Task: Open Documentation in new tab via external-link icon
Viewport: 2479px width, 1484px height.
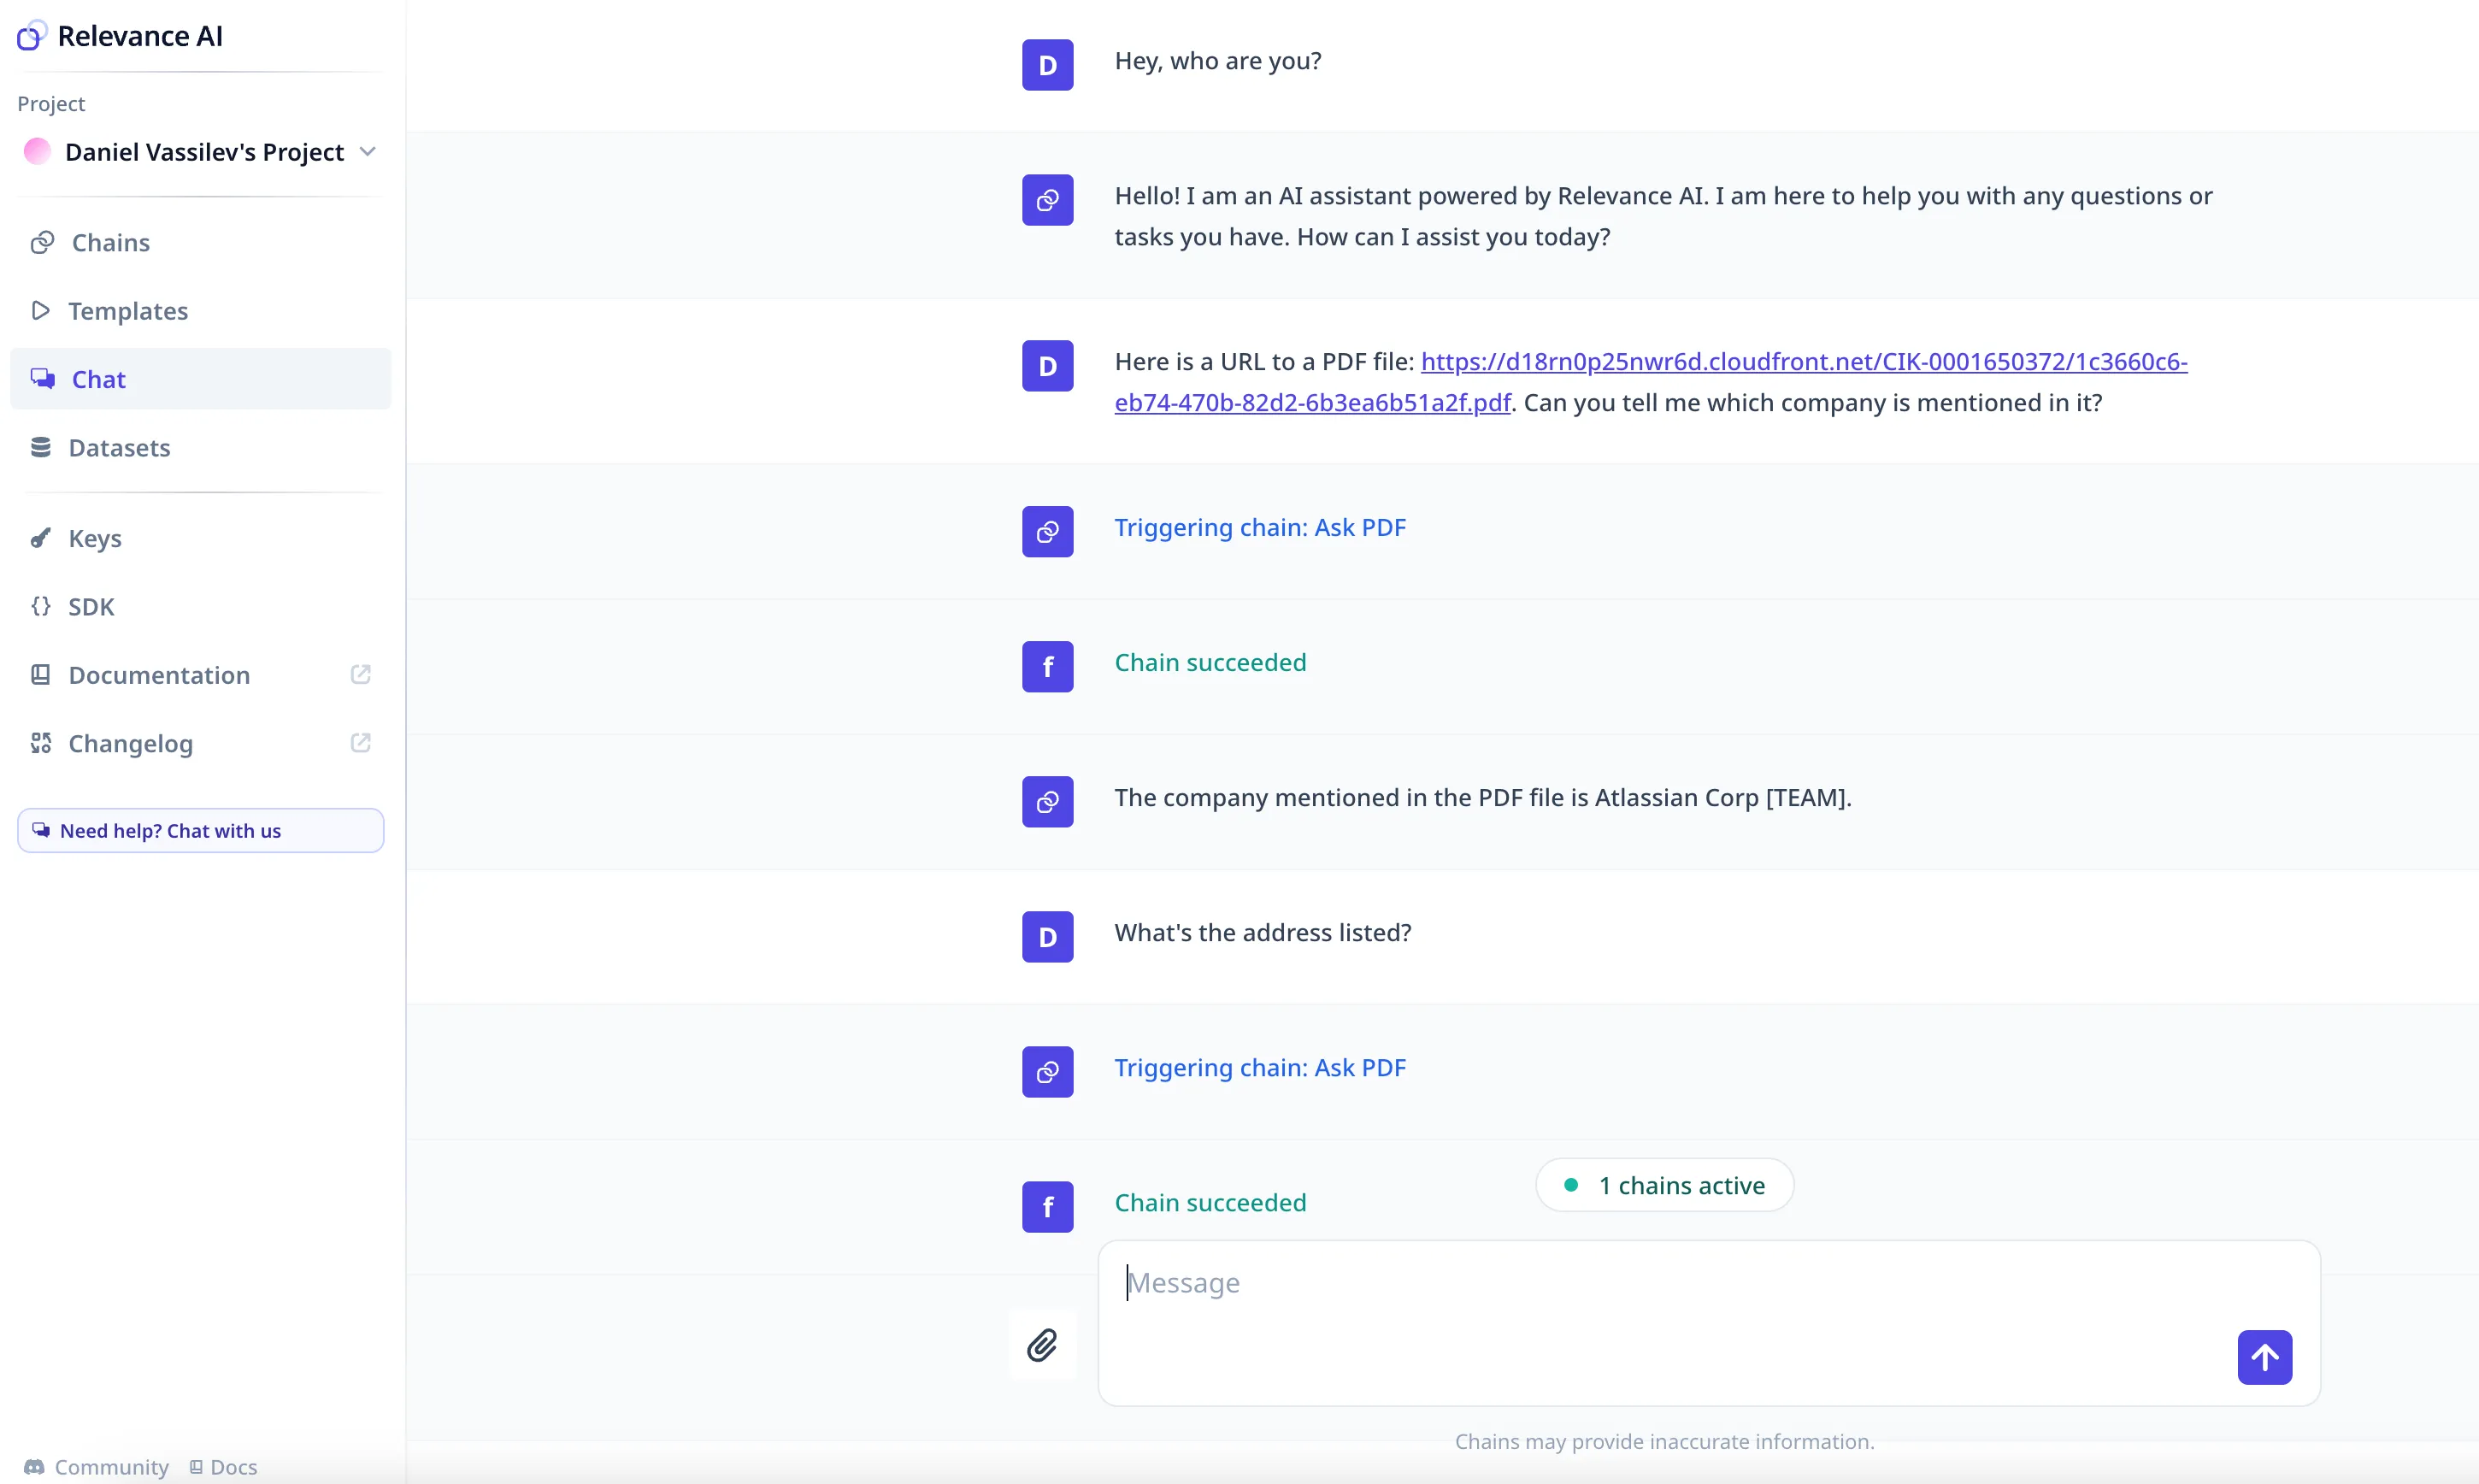Action: pyautogui.click(x=361, y=674)
